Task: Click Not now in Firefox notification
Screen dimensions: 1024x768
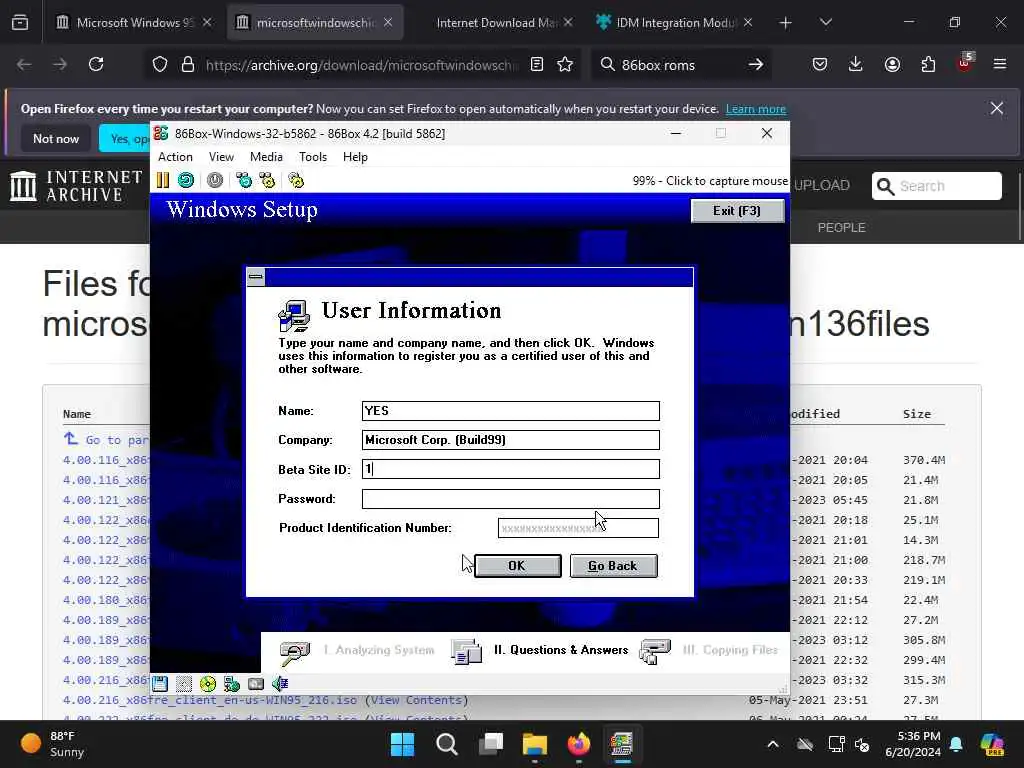Action: pyautogui.click(x=56, y=138)
